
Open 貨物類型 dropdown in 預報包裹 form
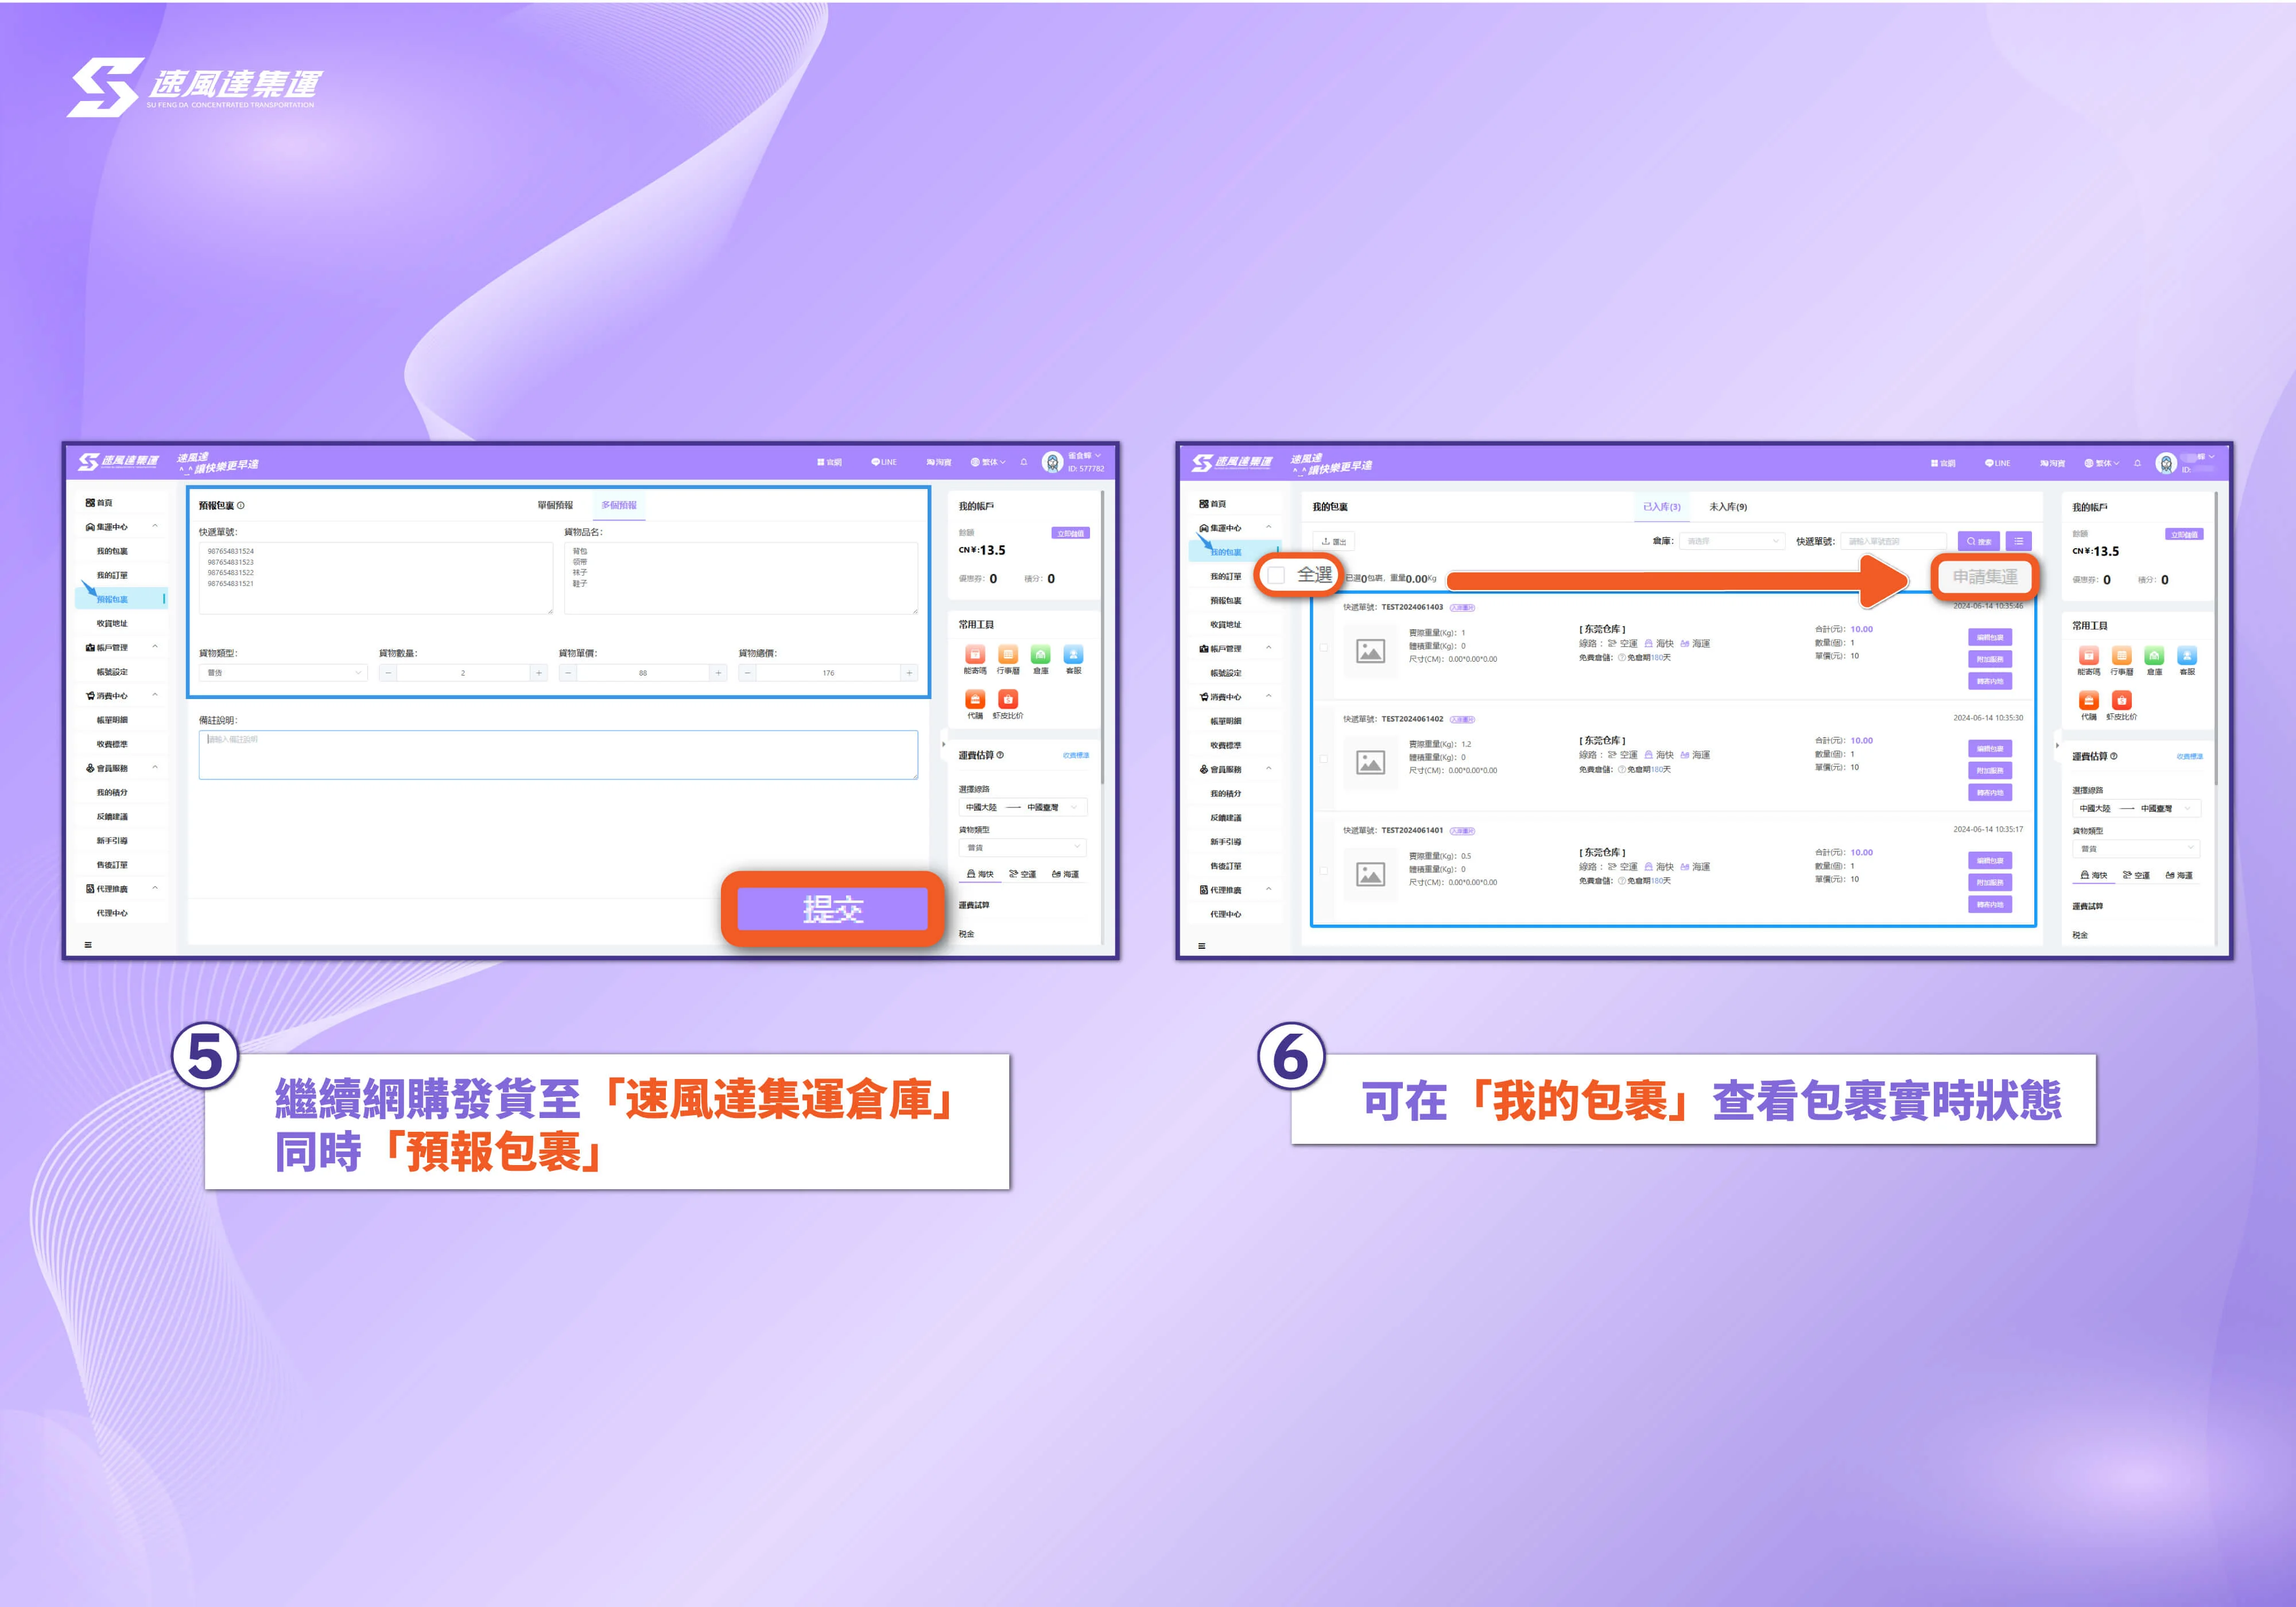[x=283, y=673]
